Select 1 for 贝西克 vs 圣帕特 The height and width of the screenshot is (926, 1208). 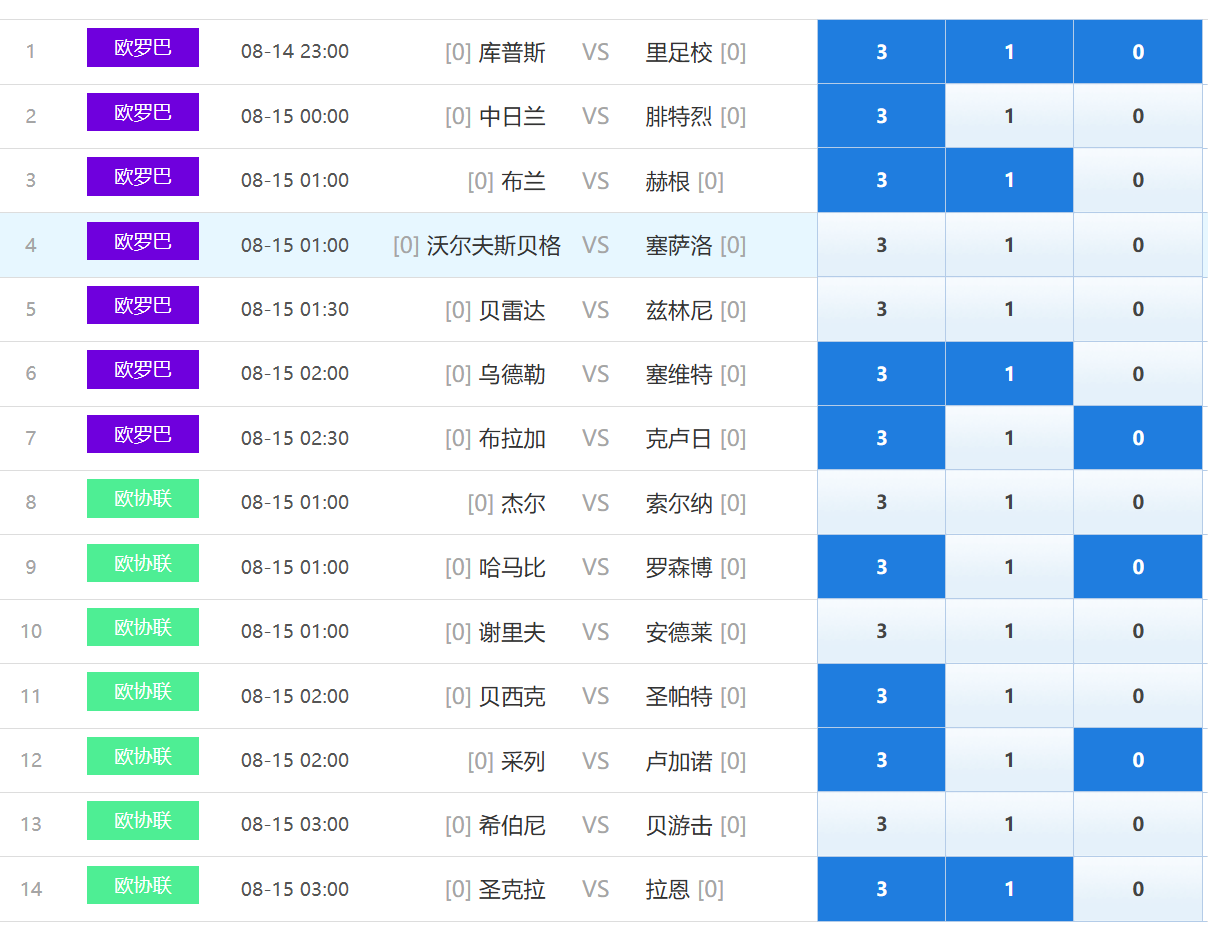coord(1009,696)
